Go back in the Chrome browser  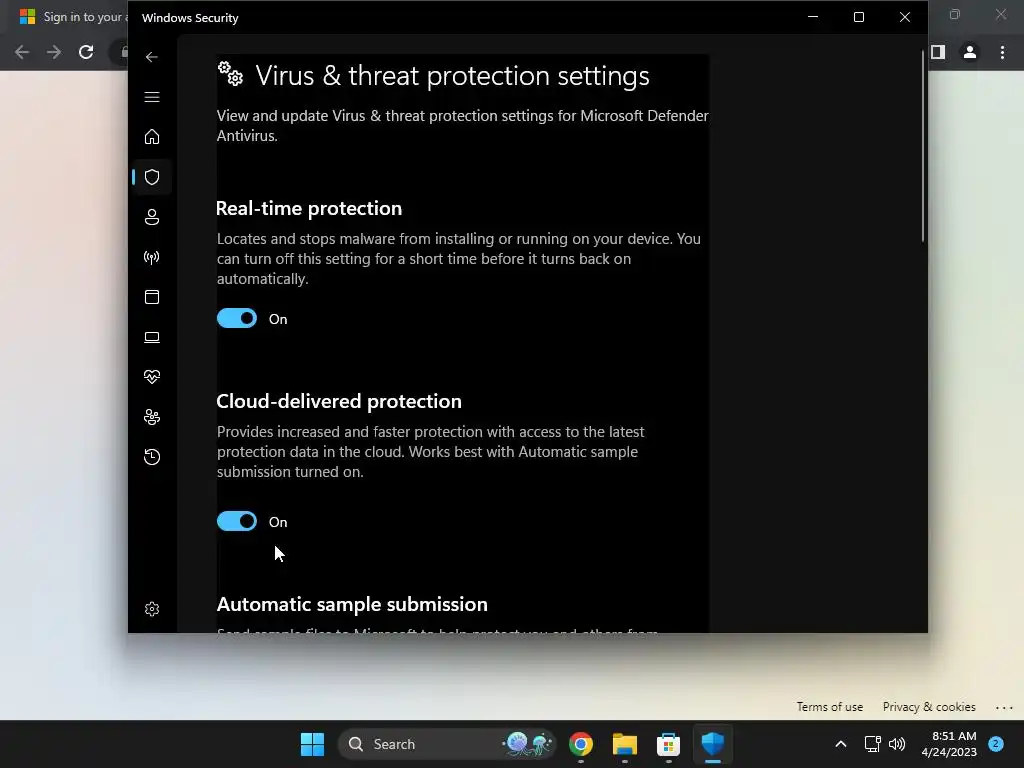pyautogui.click(x=22, y=52)
